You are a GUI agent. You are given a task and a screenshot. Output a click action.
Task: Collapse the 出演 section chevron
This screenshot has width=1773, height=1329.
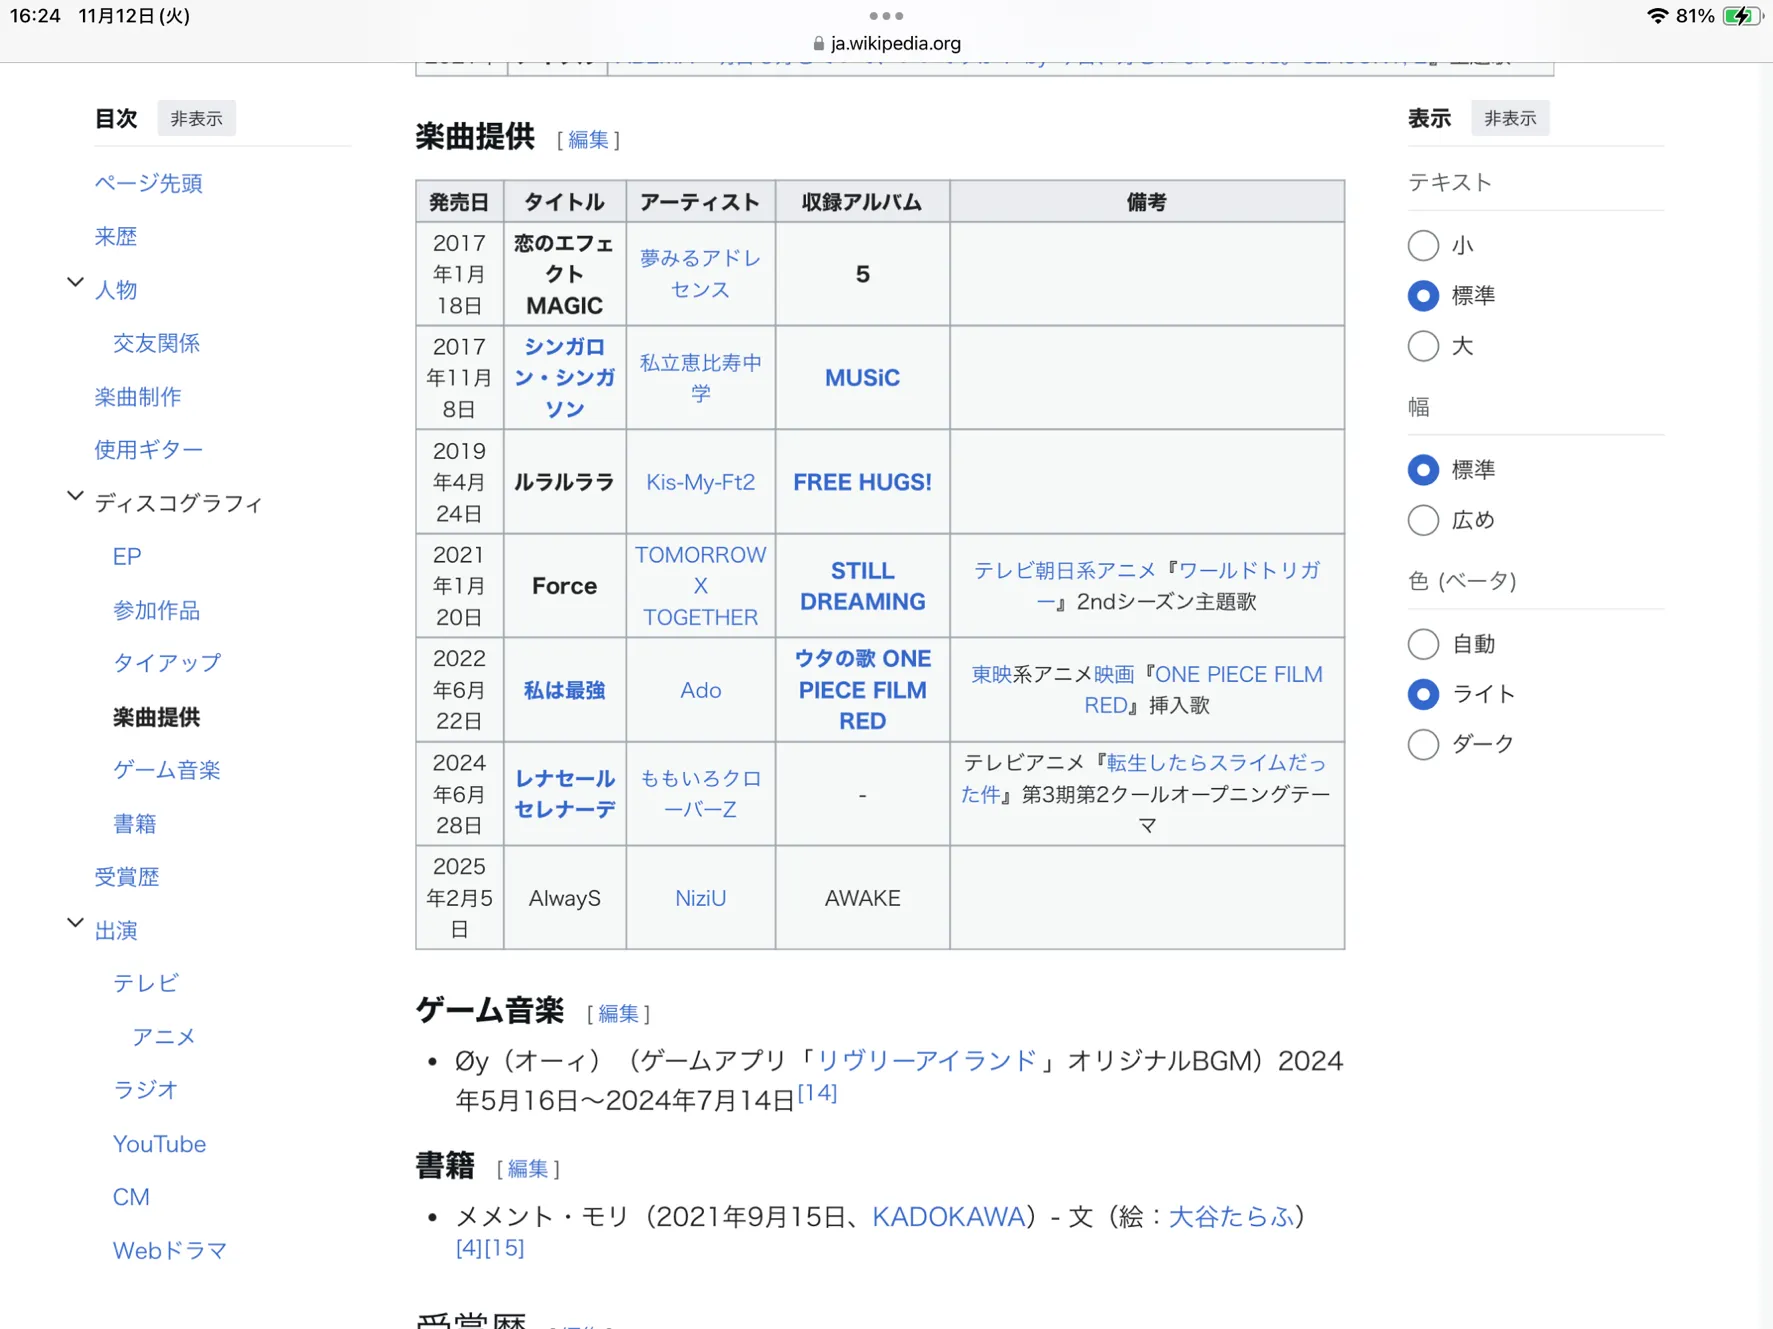[x=75, y=923]
